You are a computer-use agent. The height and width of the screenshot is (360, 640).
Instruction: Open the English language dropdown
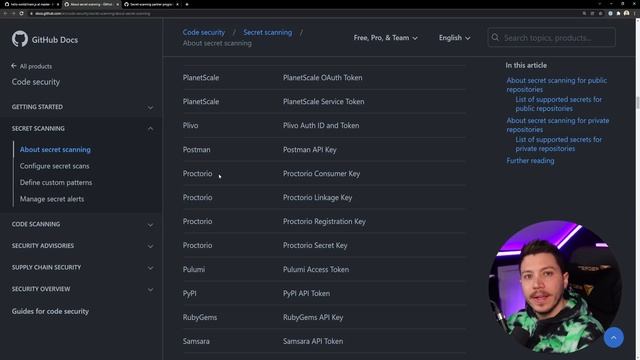pos(454,38)
